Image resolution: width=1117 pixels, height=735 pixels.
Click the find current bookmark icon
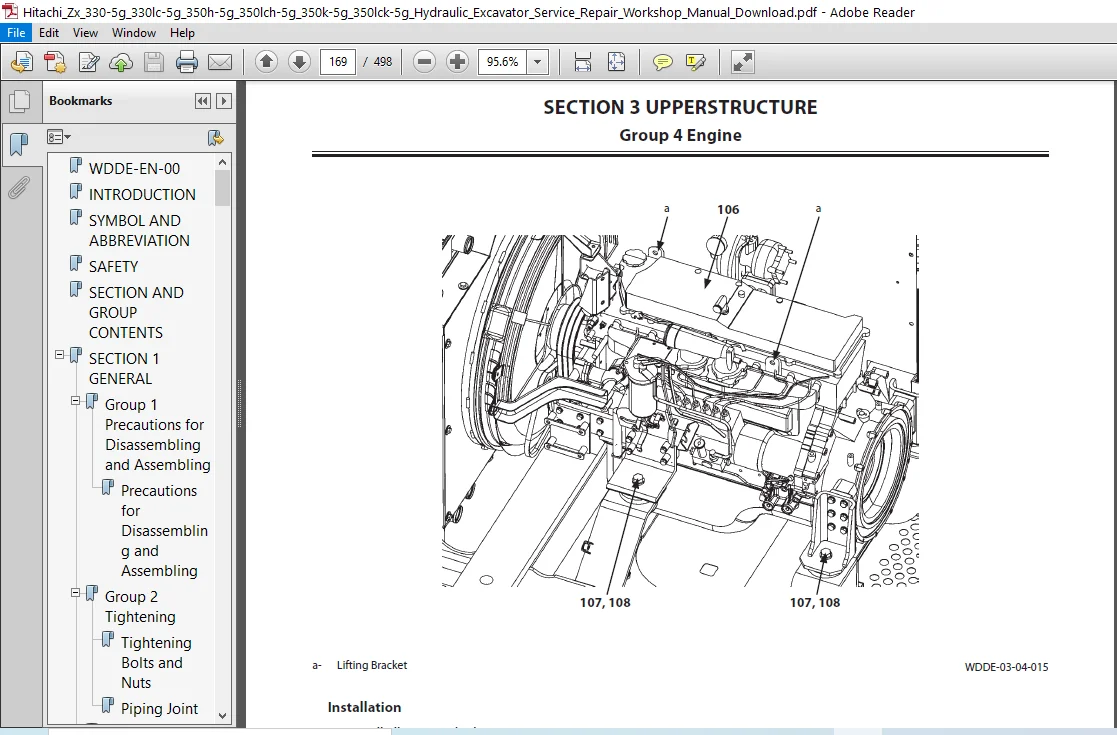pos(215,137)
